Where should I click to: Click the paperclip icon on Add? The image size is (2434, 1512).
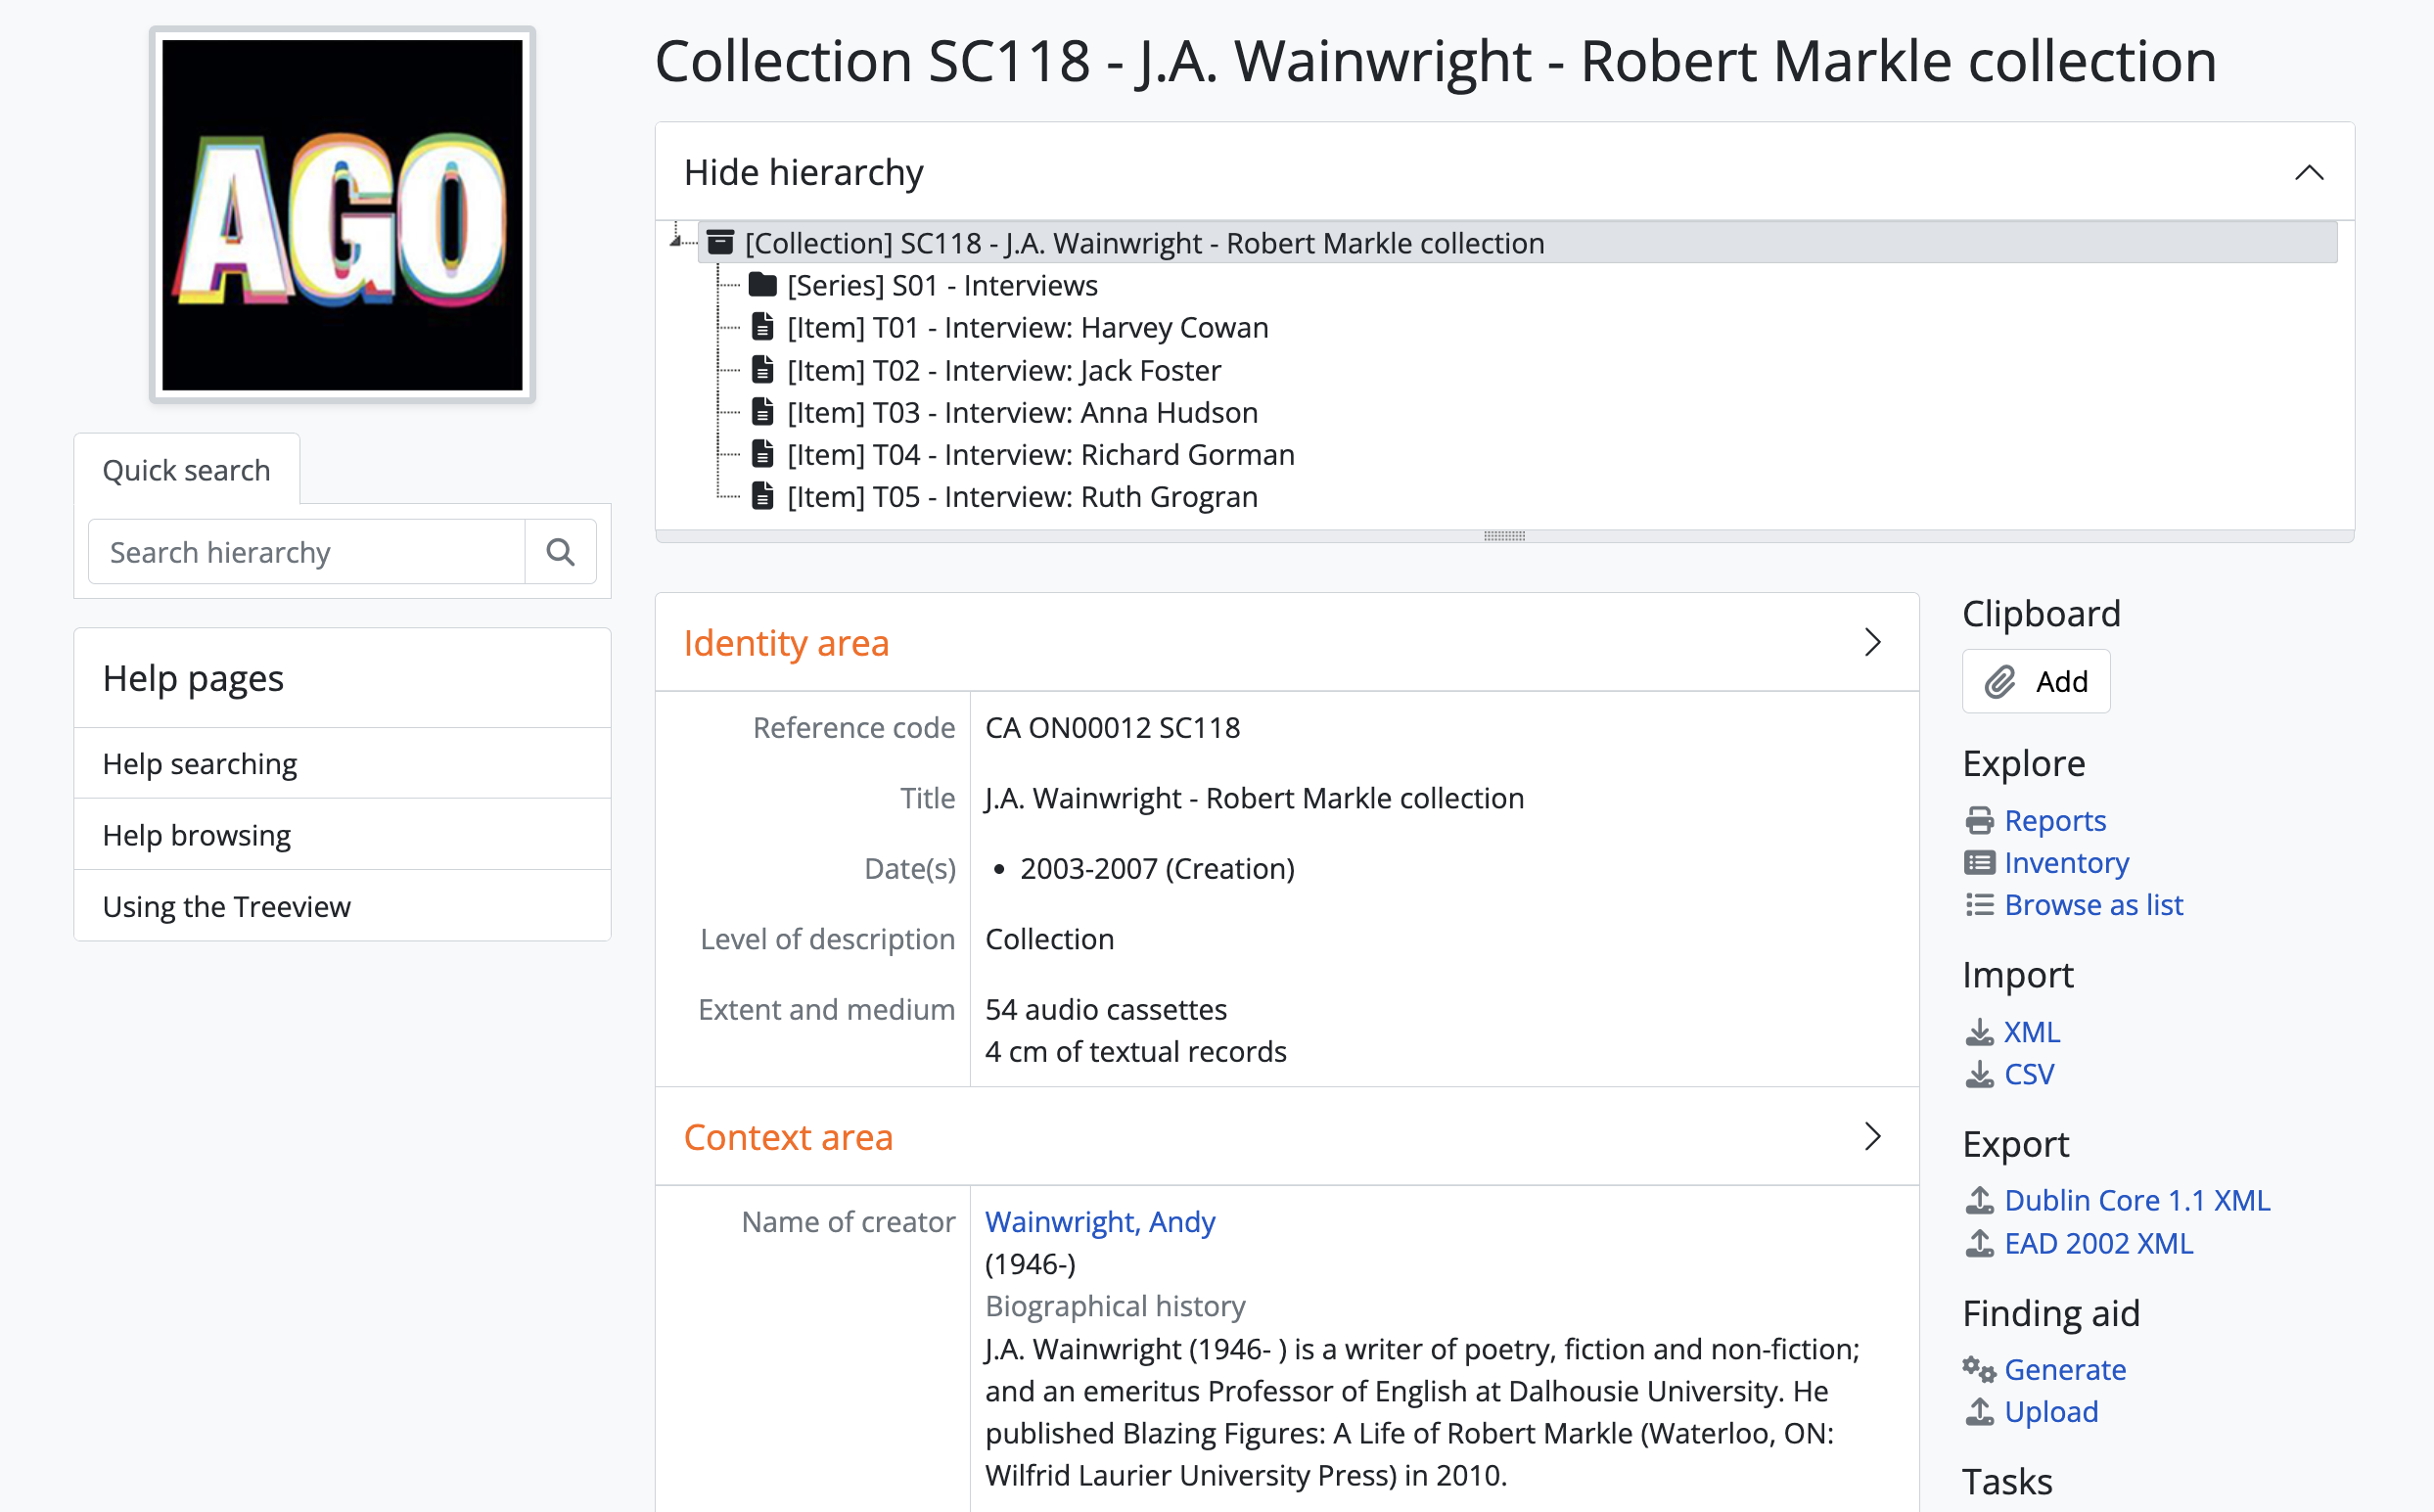(x=1999, y=682)
